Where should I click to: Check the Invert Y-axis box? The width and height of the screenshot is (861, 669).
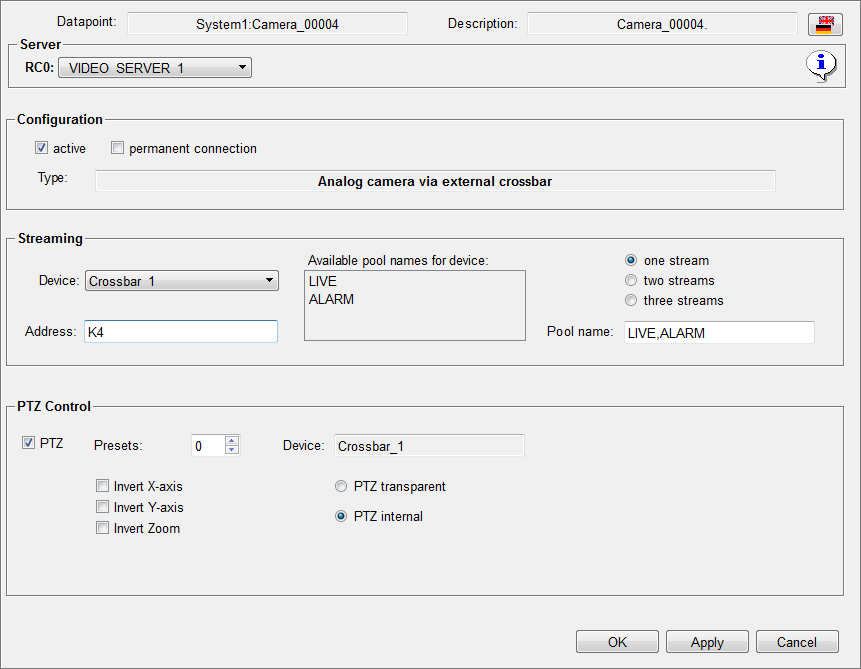102,507
